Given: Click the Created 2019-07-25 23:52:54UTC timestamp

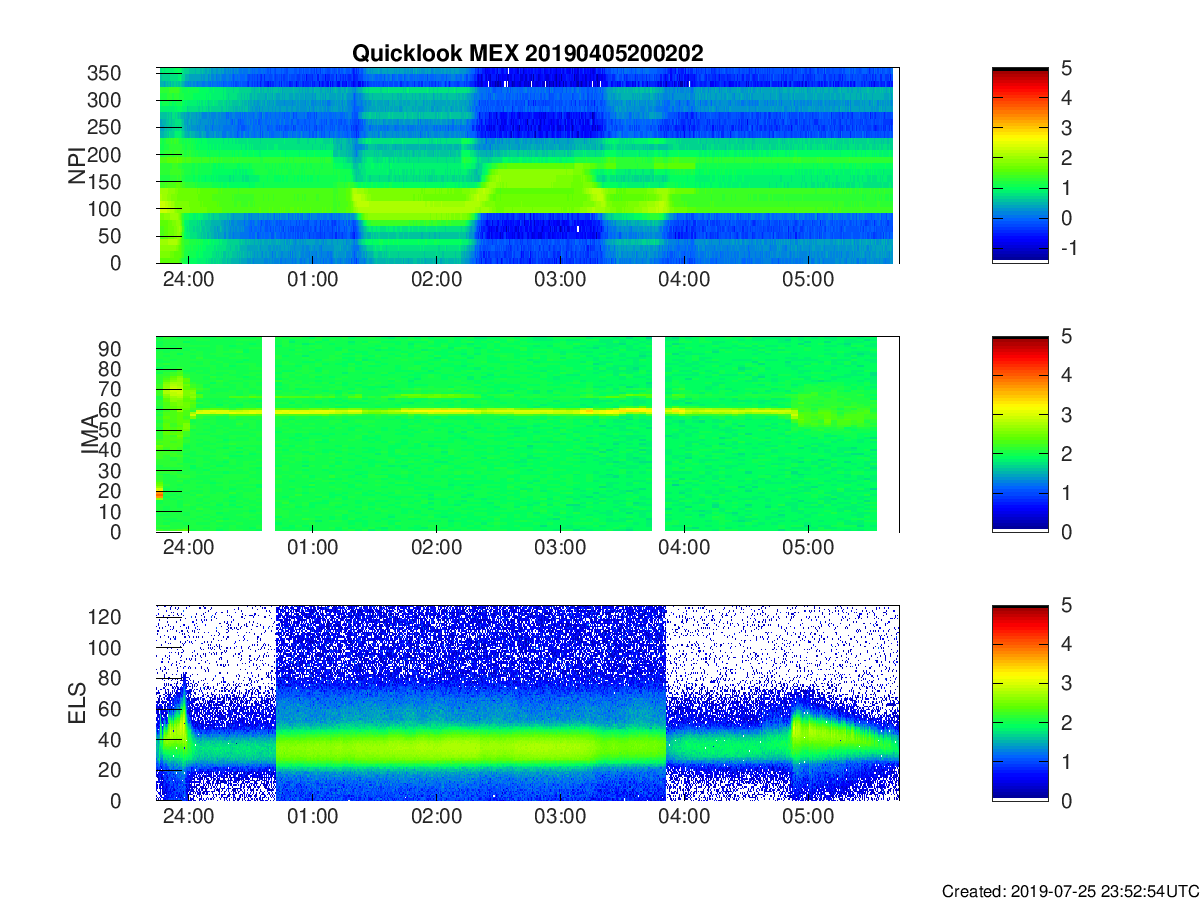Looking at the screenshot, I should coord(1070,890).
